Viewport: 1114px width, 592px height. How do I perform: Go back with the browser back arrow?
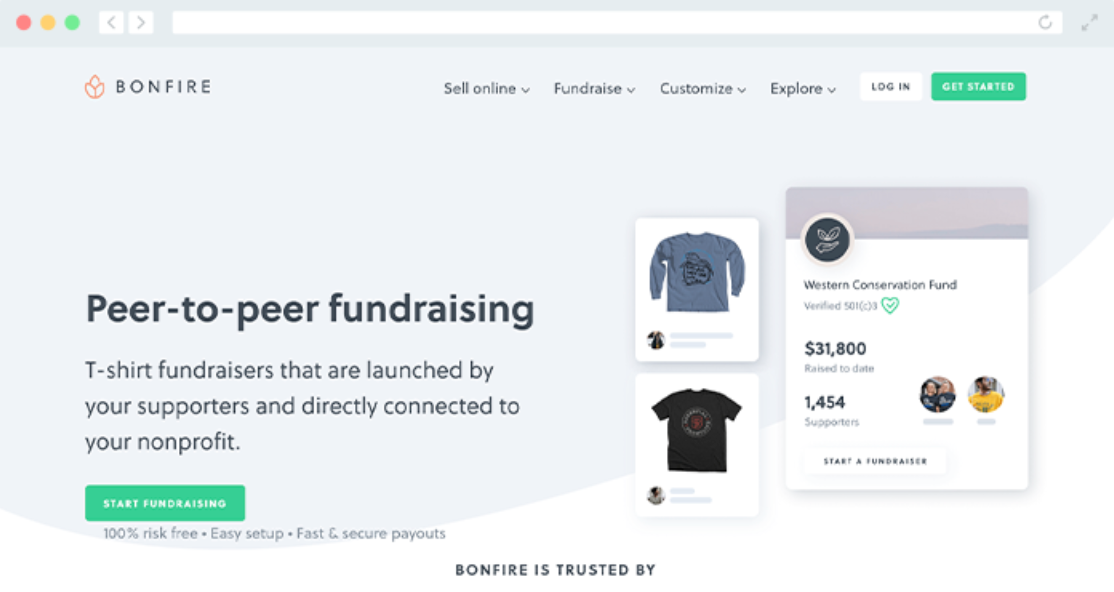point(112,23)
